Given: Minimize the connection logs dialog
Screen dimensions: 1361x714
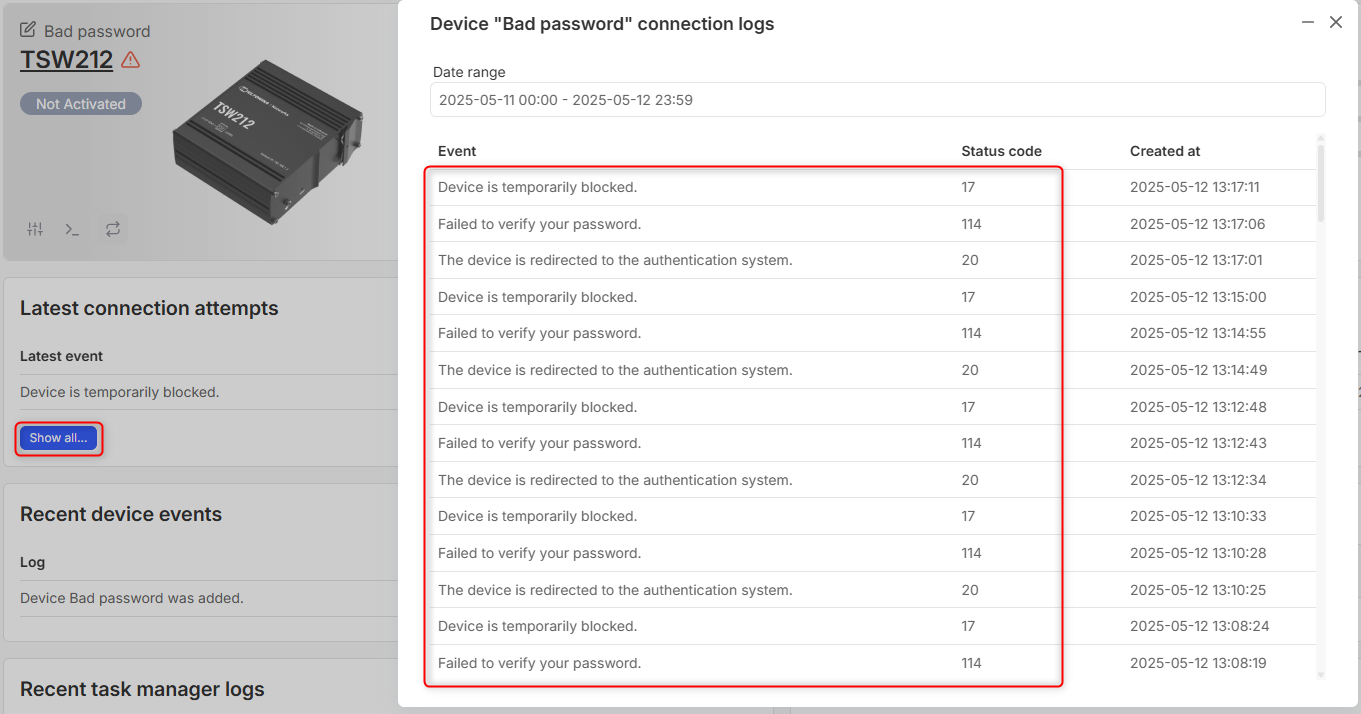Looking at the screenshot, I should (x=1307, y=22).
